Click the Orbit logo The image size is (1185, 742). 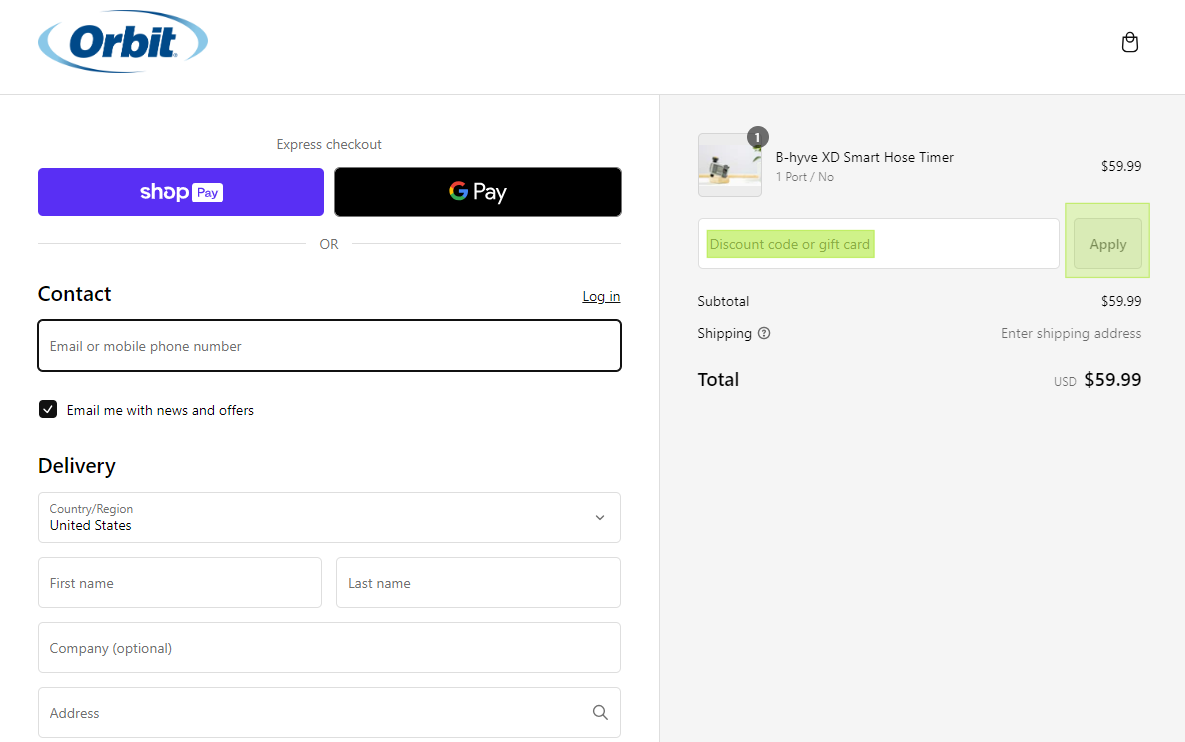tap(122, 43)
